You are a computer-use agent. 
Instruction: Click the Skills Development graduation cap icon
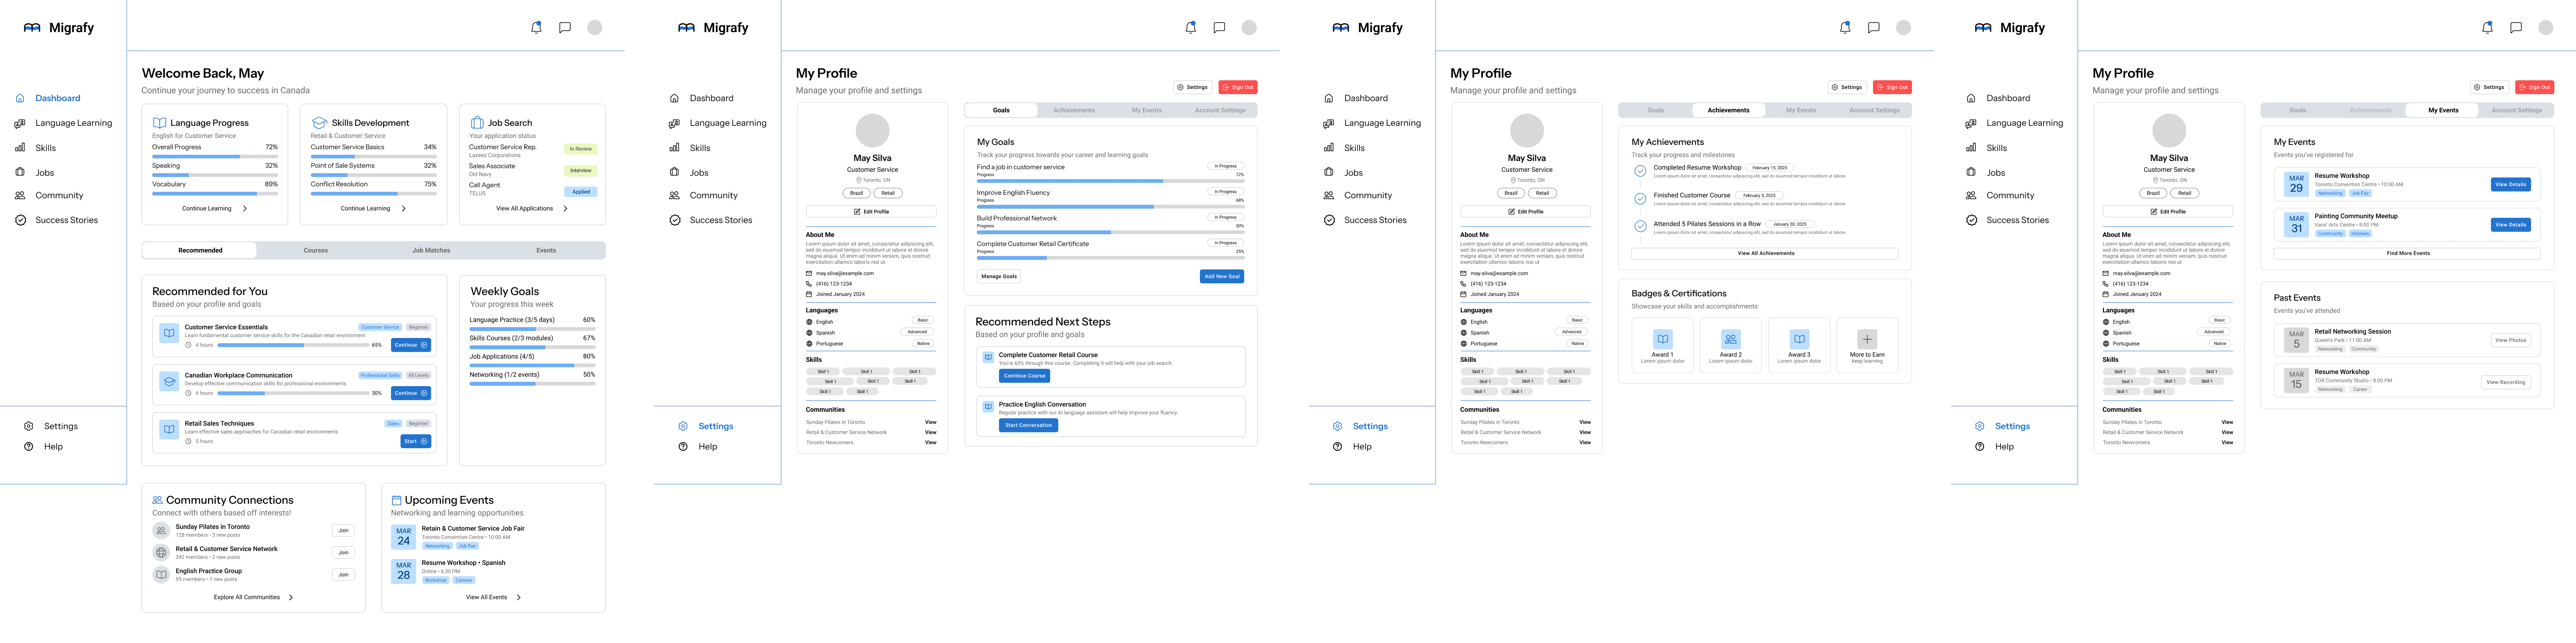tap(319, 123)
